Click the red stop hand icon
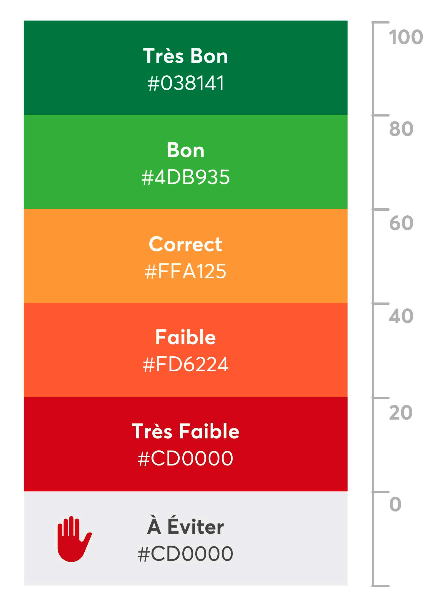430x597 pixels. (74, 539)
